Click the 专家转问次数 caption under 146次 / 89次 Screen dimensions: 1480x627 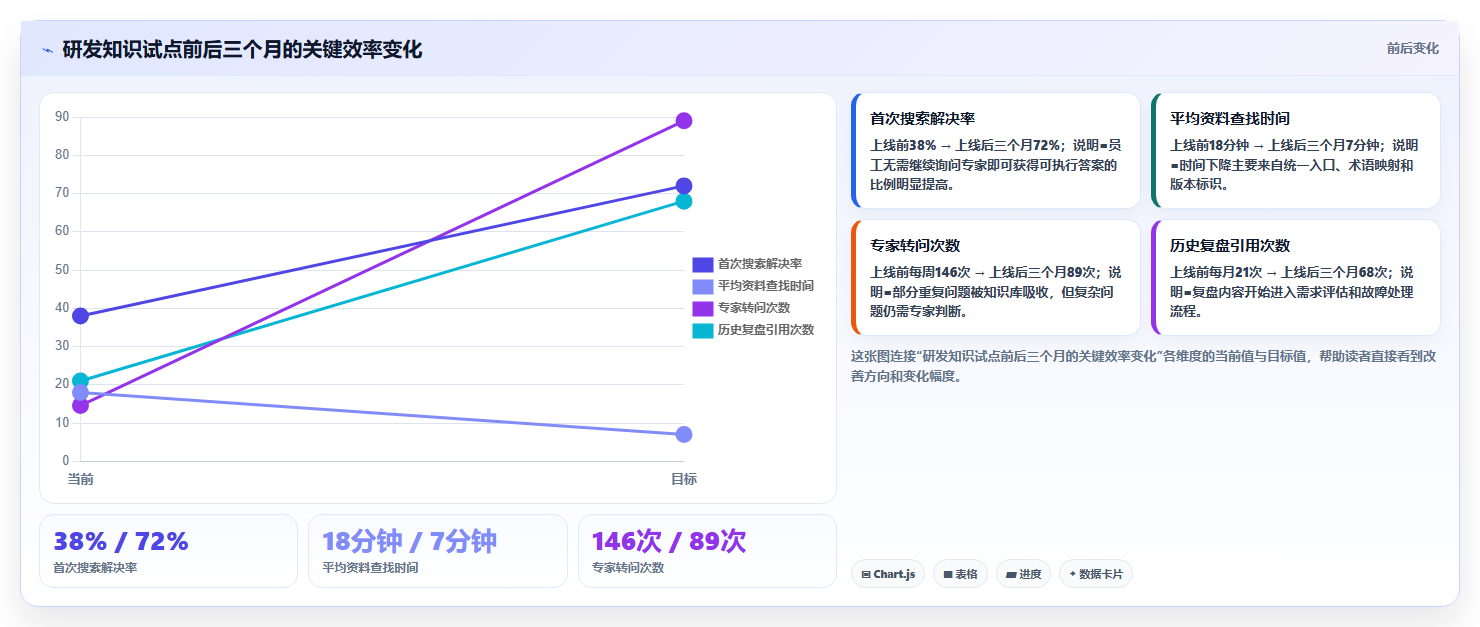[x=628, y=568]
